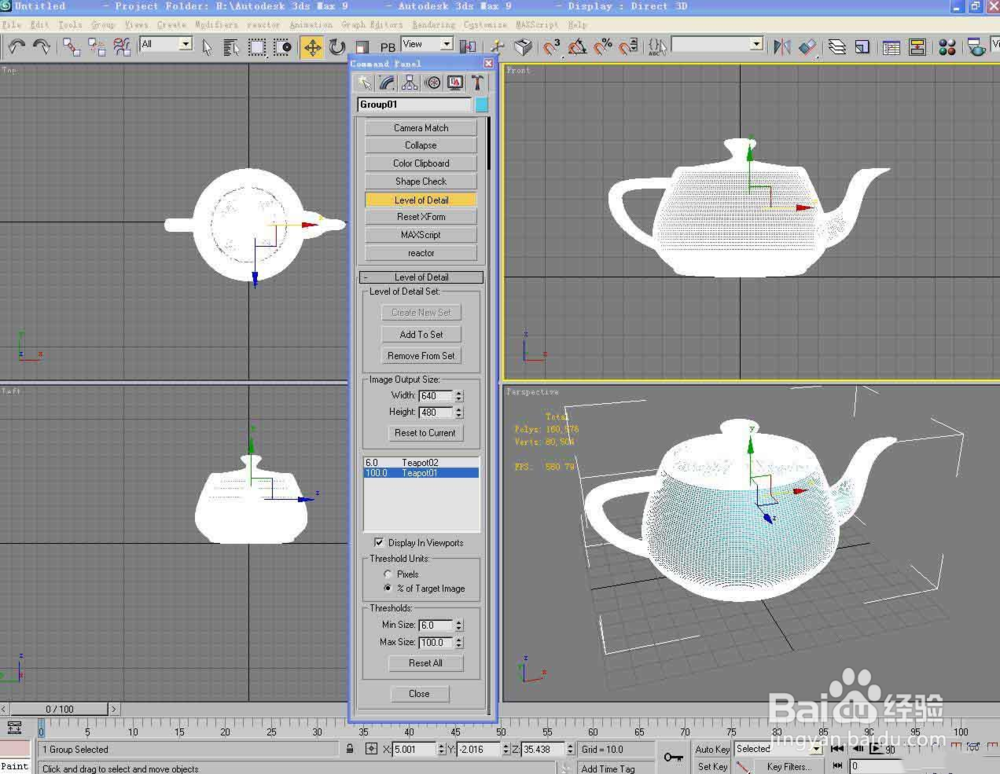Open the Select by Name list icon
The image size is (1000, 774).
231,47
